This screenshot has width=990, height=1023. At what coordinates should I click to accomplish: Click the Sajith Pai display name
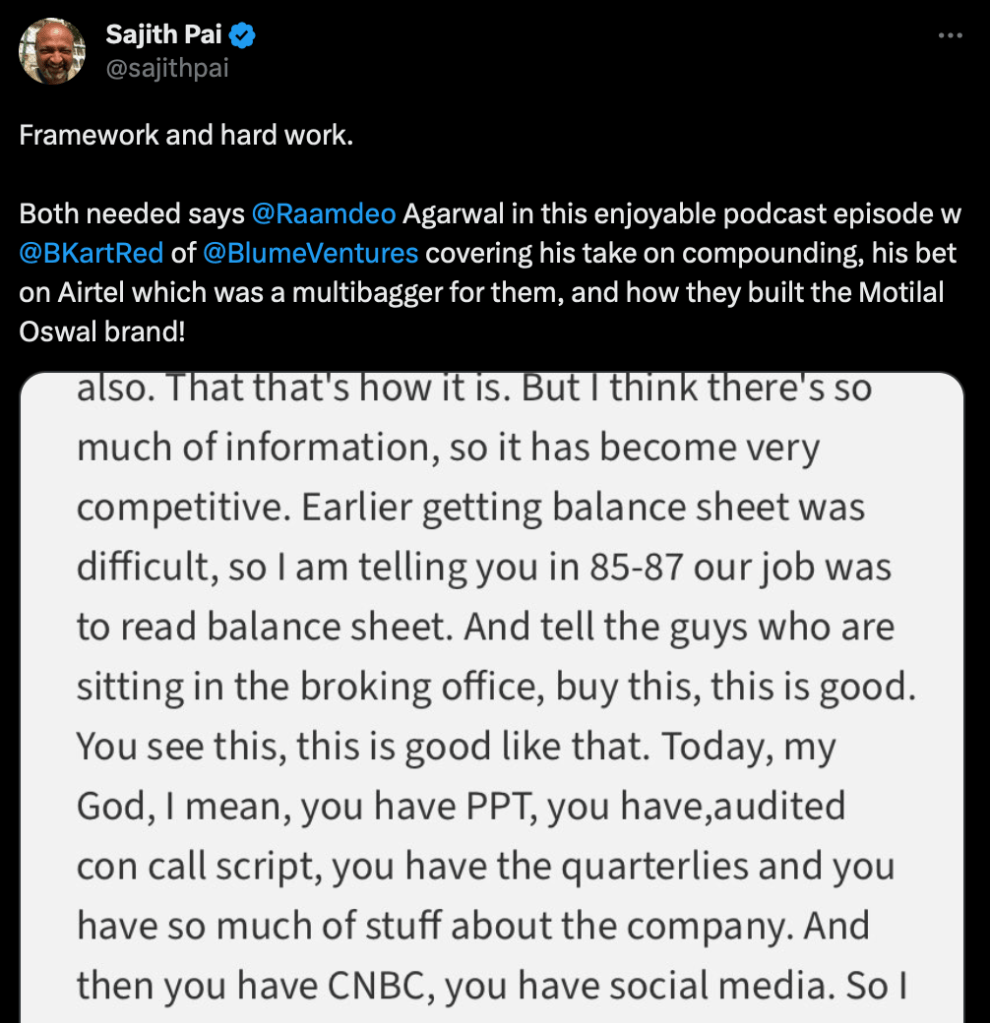(165, 37)
